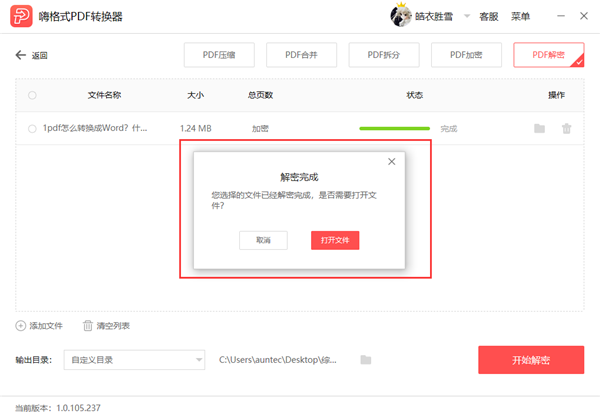Open the output folder icon in file row

(539, 128)
